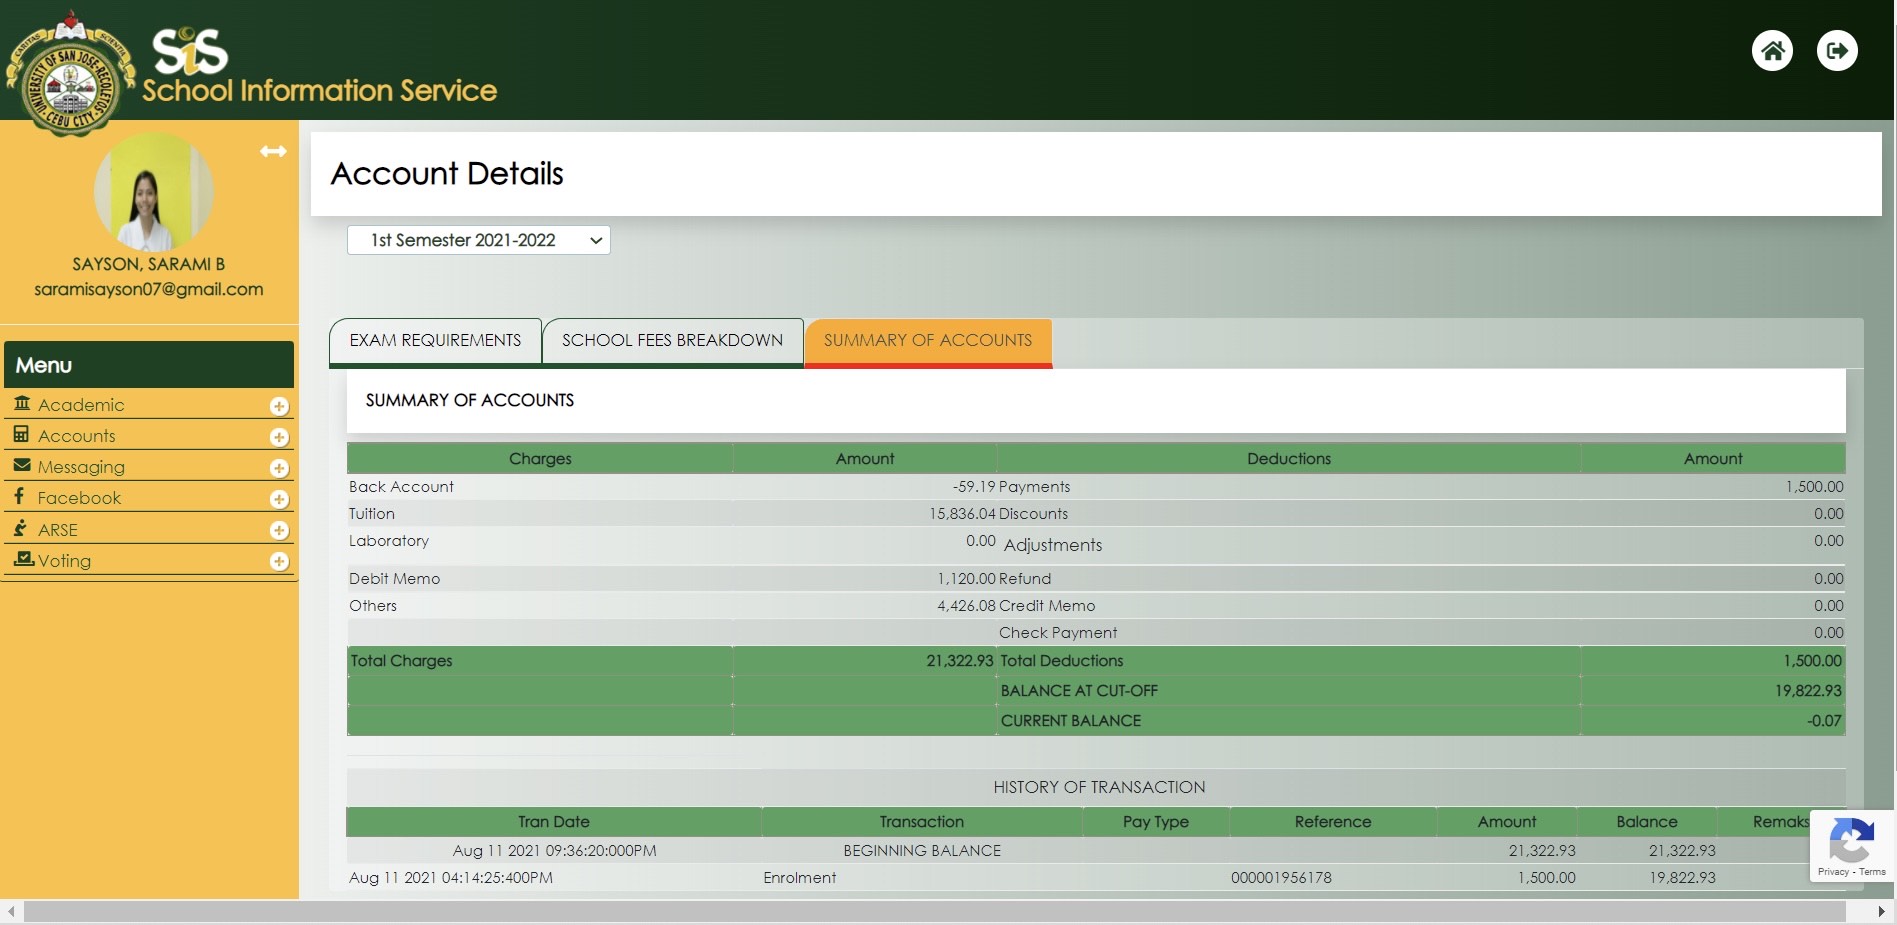The width and height of the screenshot is (1897, 925).
Task: Expand the Voting menu plus button
Action: coord(279,562)
